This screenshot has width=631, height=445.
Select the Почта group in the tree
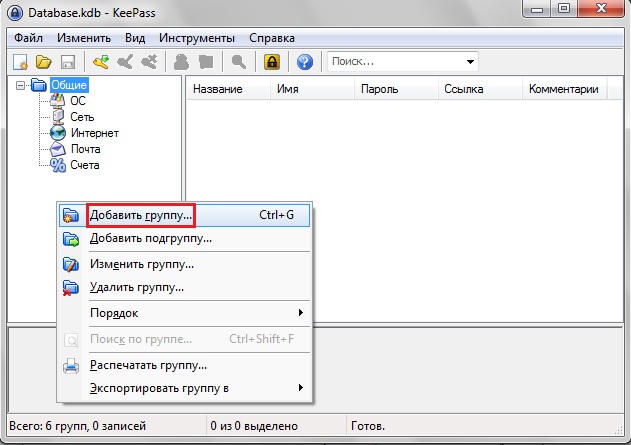tap(85, 149)
